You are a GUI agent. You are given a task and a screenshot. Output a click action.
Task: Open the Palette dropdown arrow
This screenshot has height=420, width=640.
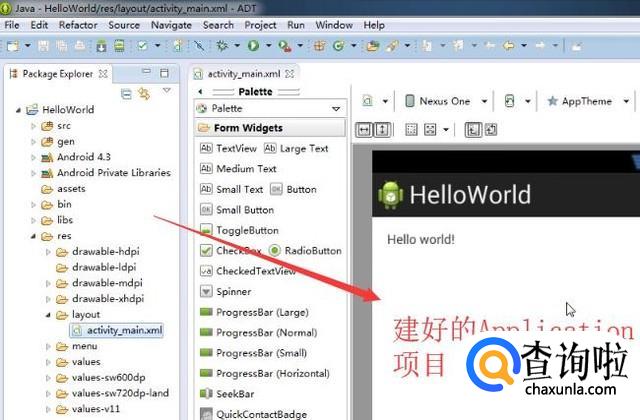click(336, 109)
